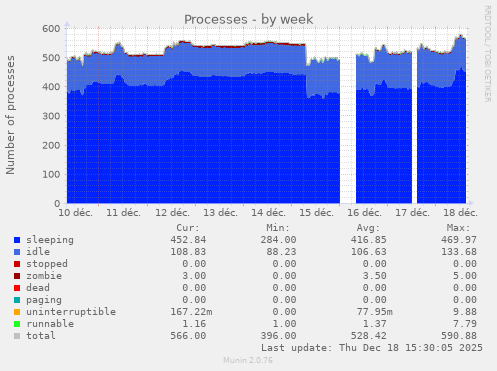Screen dimensions: 497x371
Task: Click the 'dead' legend label
Action: [38, 288]
